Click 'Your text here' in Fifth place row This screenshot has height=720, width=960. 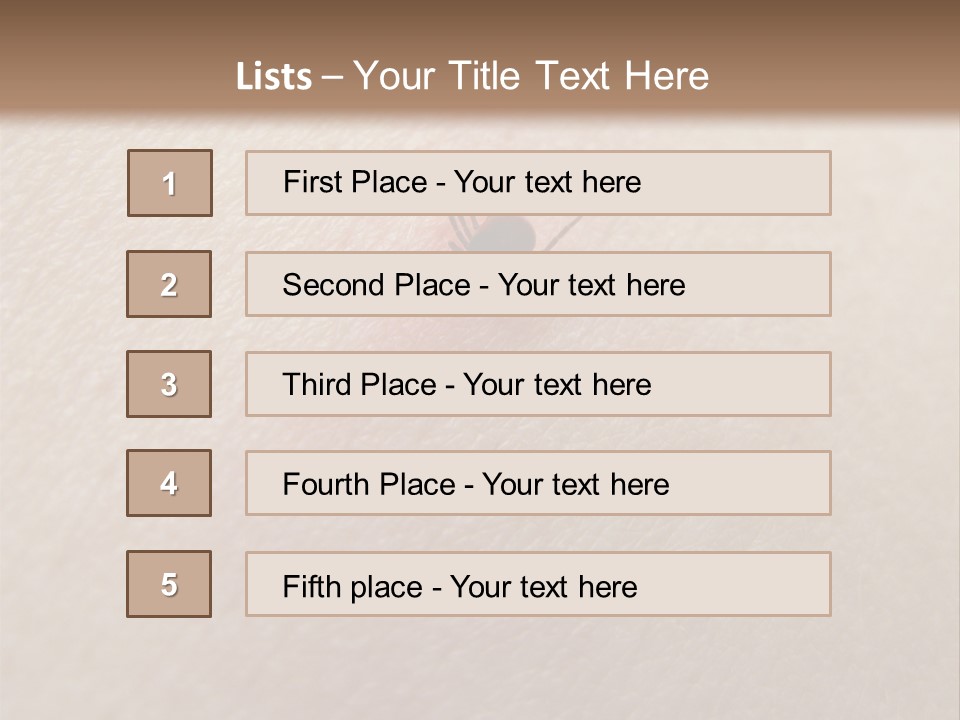[x=543, y=586]
